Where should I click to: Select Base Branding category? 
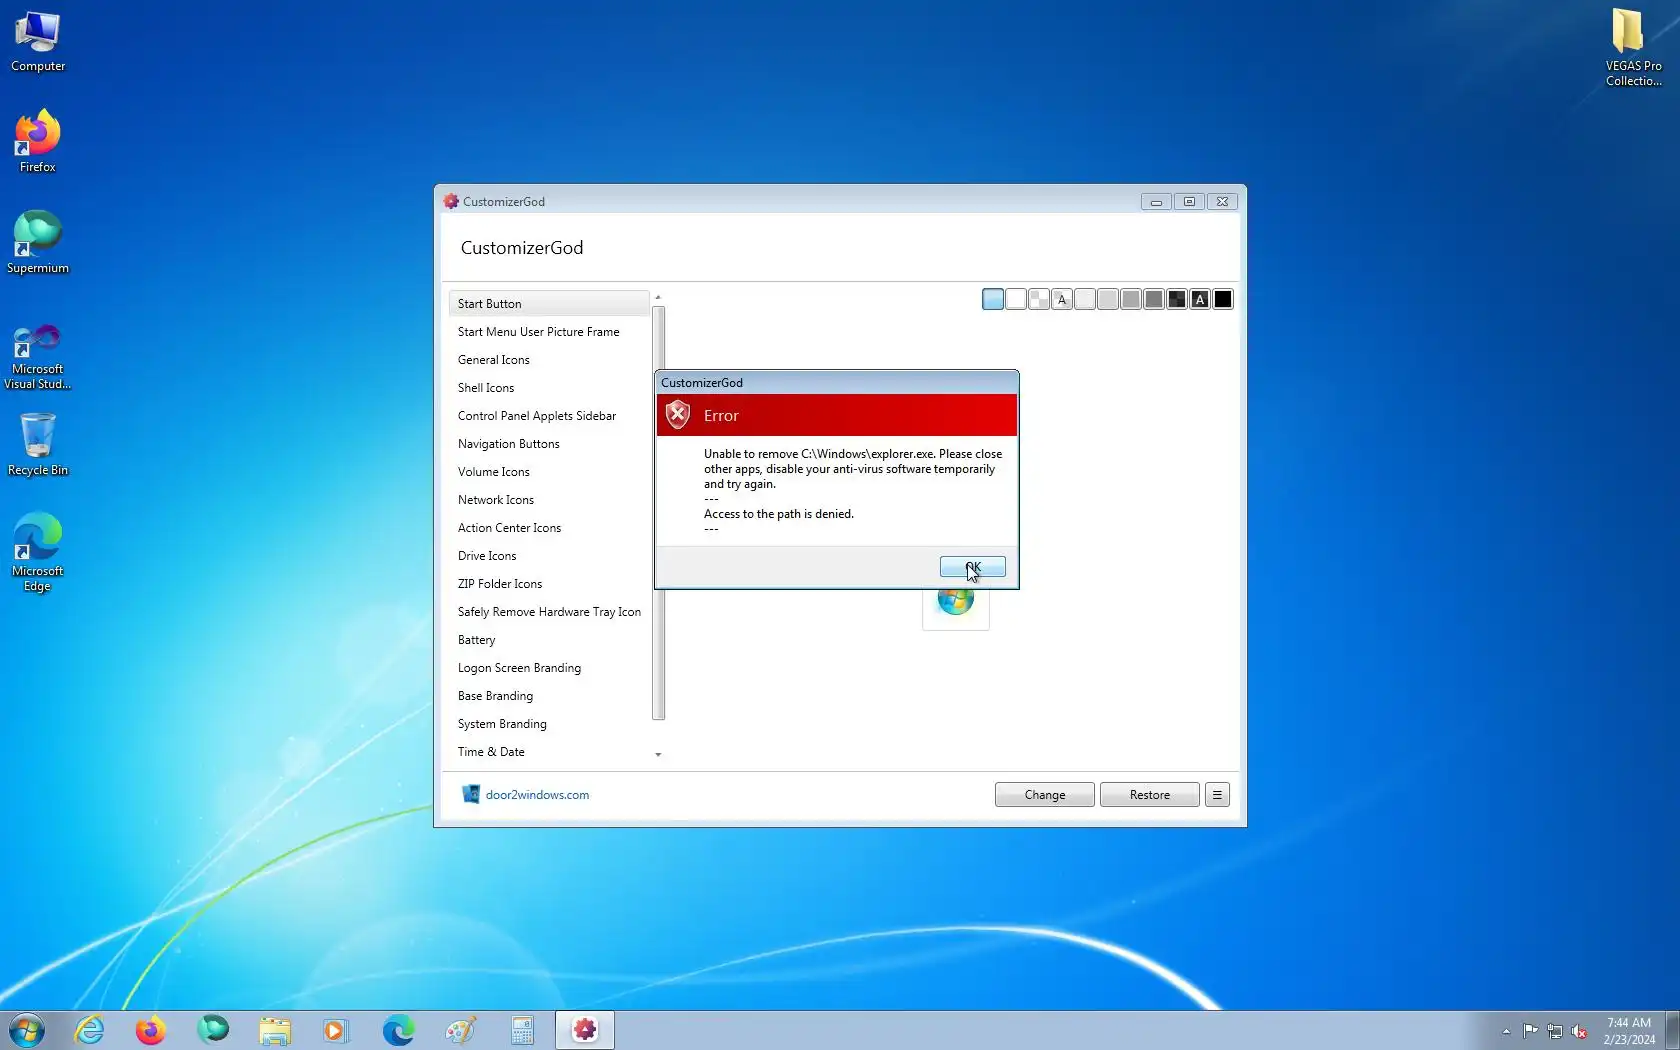tap(549, 696)
